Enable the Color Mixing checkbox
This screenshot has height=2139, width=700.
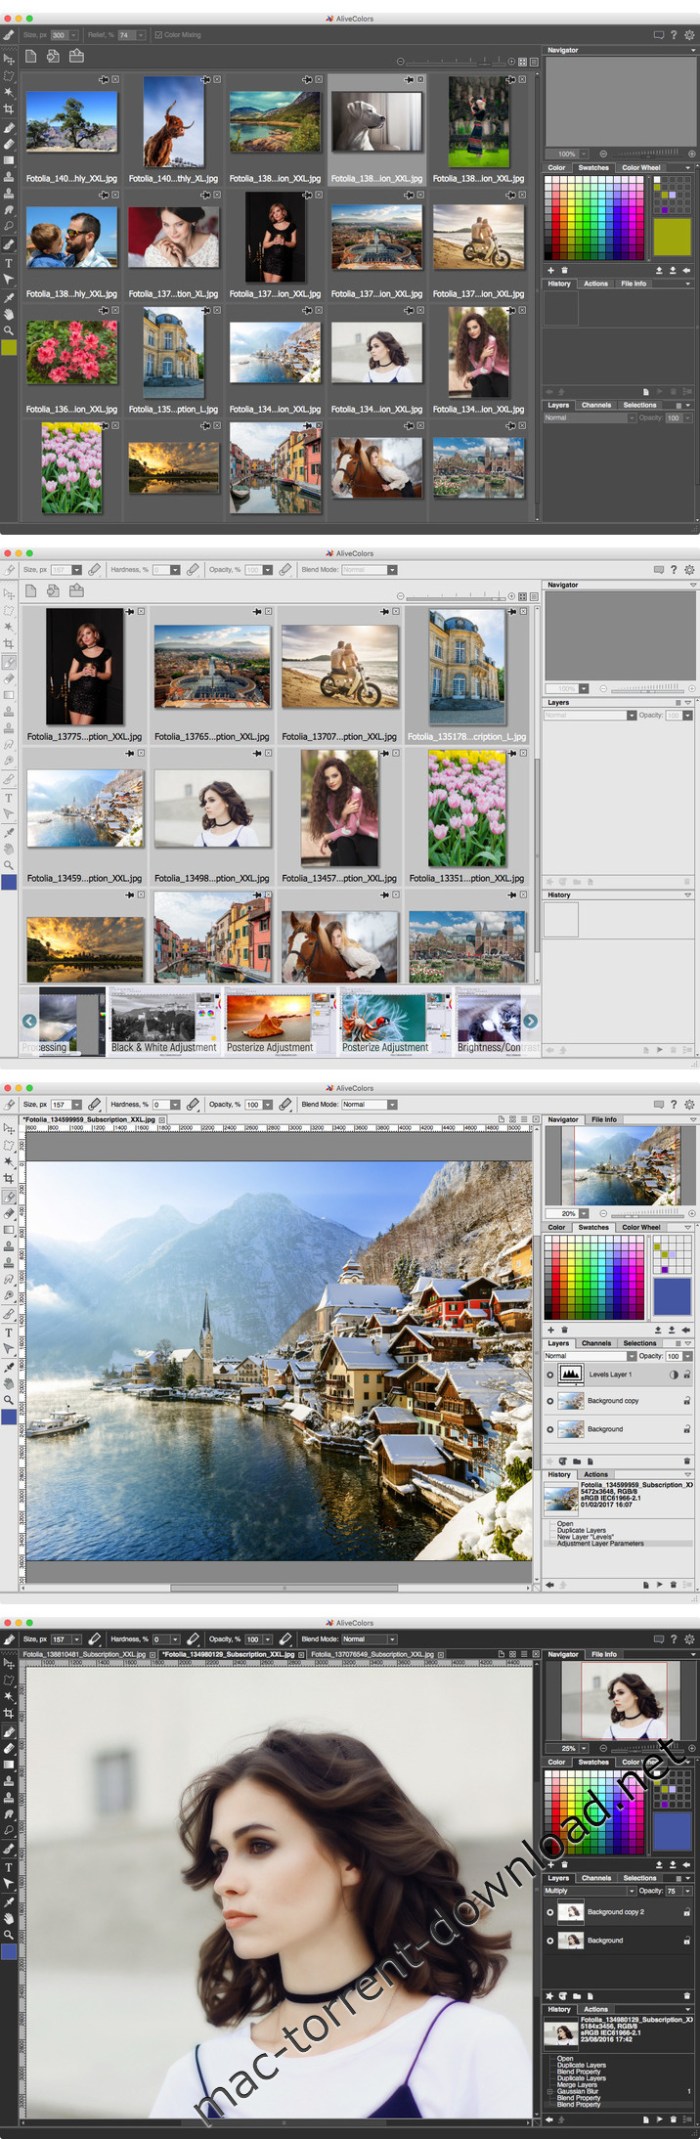[x=158, y=35]
